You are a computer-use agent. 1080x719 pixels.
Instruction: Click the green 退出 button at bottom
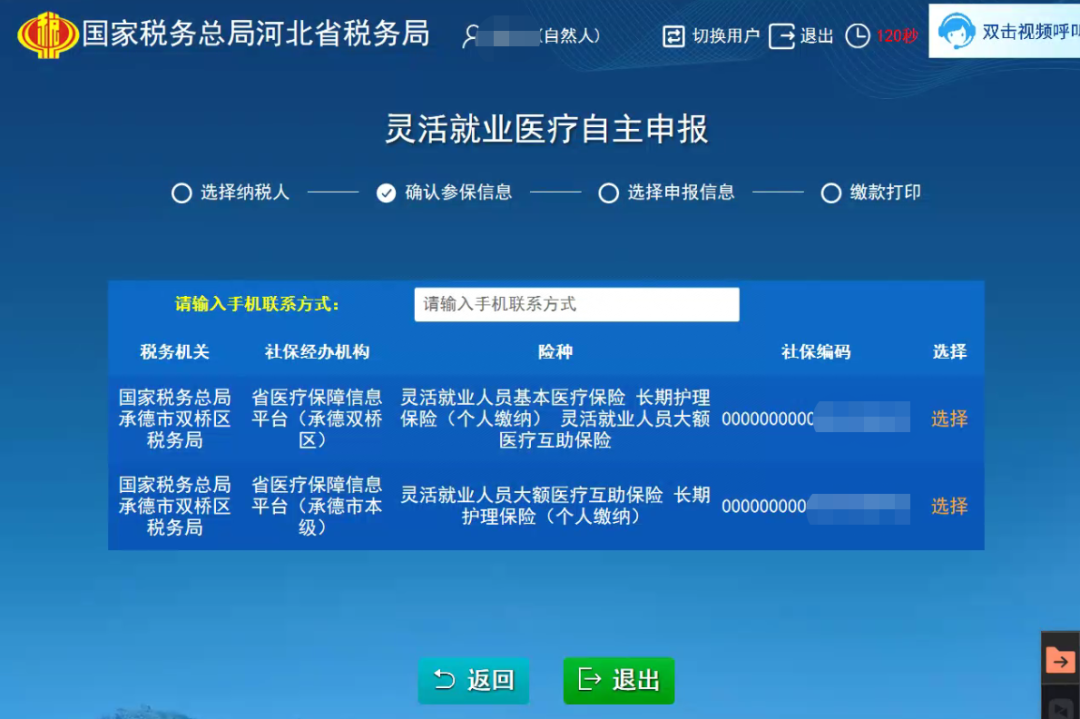pos(619,680)
